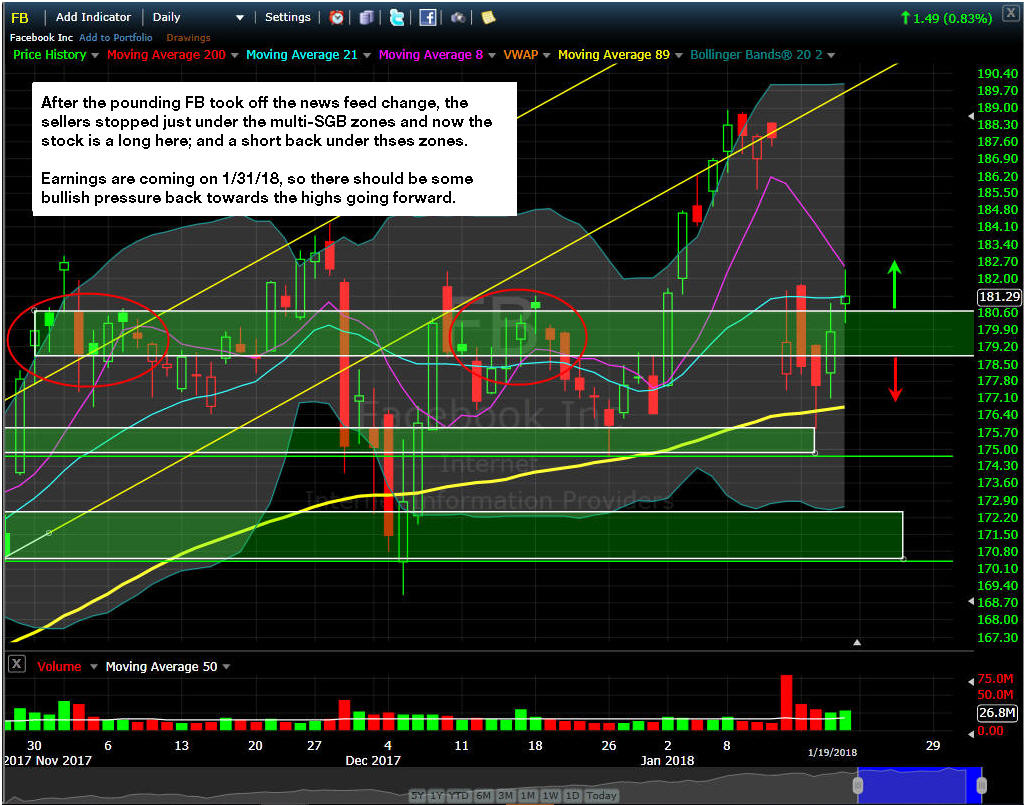1027x805 pixels.
Task: Remove the Volume panel with its X box
Action: pyautogui.click(x=16, y=664)
